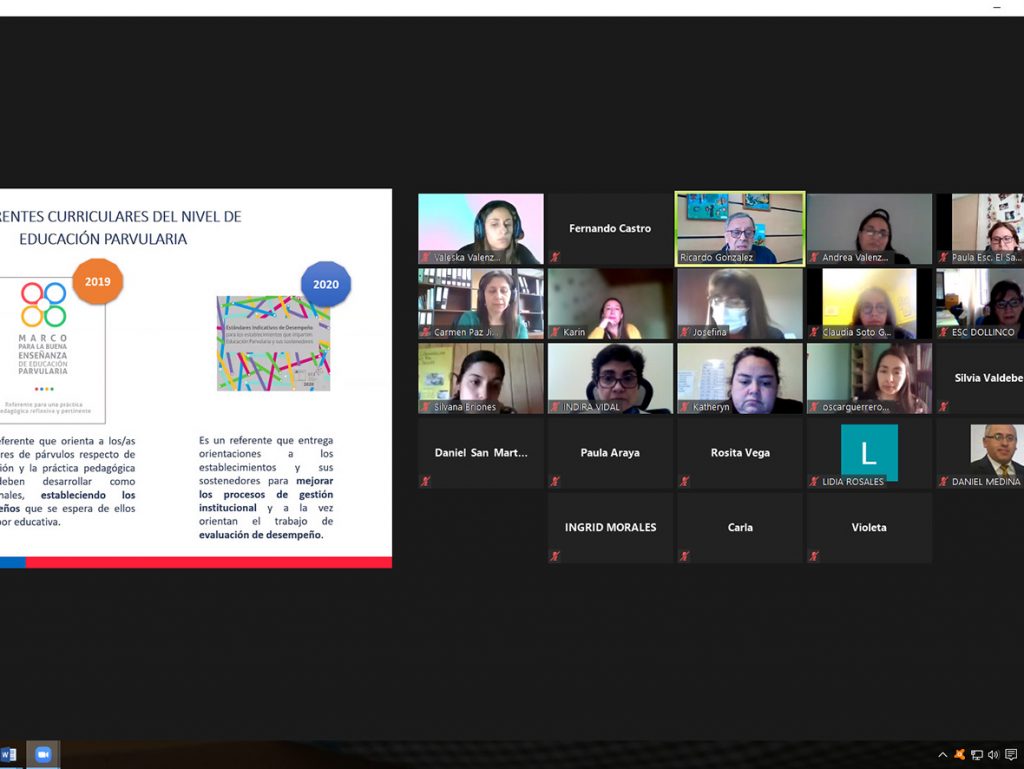Image resolution: width=1024 pixels, height=769 pixels.
Task: Select the Paula Esc. El Sa video tile
Action: 980,228
